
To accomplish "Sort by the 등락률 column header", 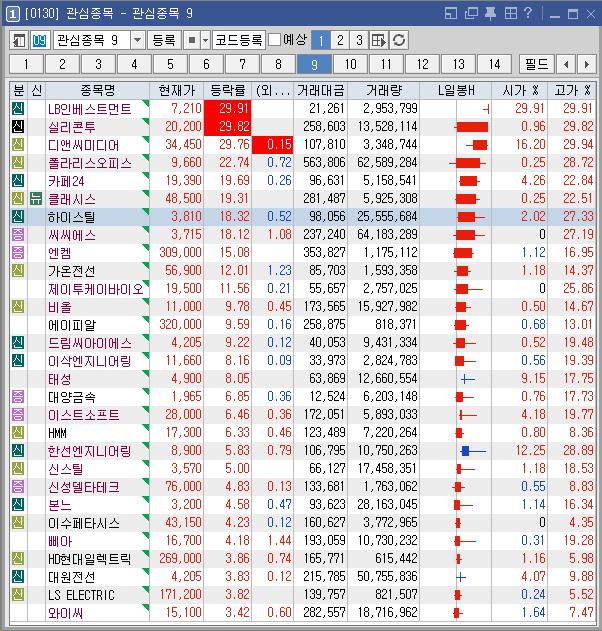I will point(228,91).
